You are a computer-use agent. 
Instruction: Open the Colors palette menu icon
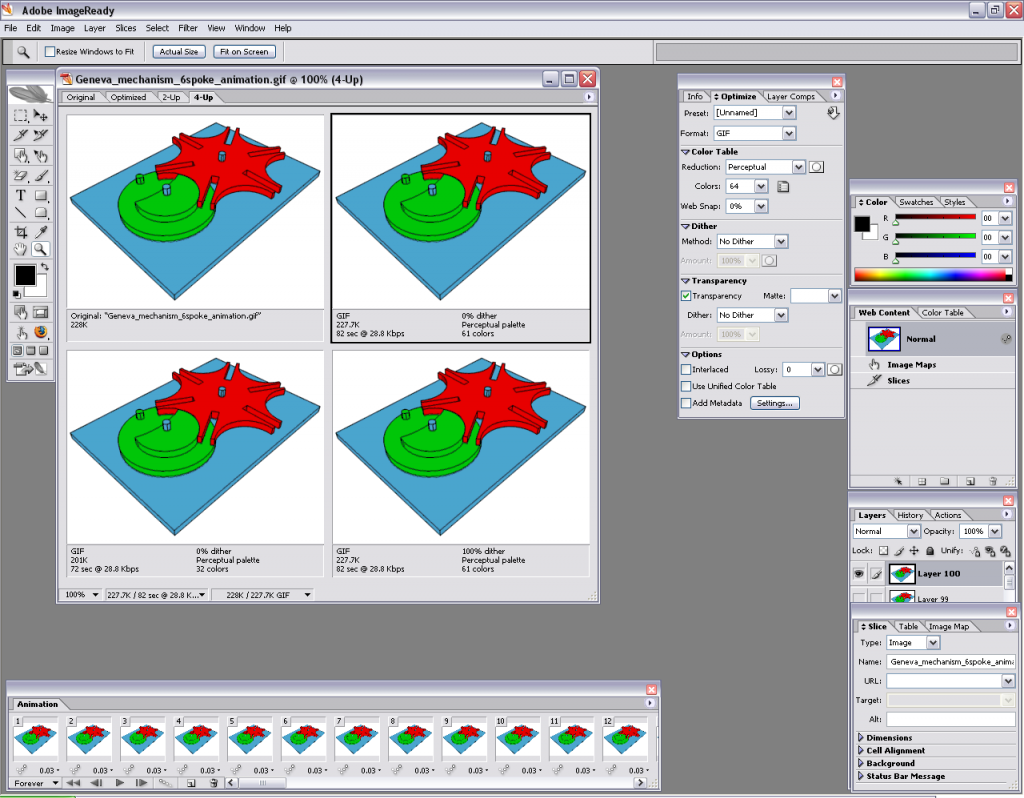tap(783, 187)
